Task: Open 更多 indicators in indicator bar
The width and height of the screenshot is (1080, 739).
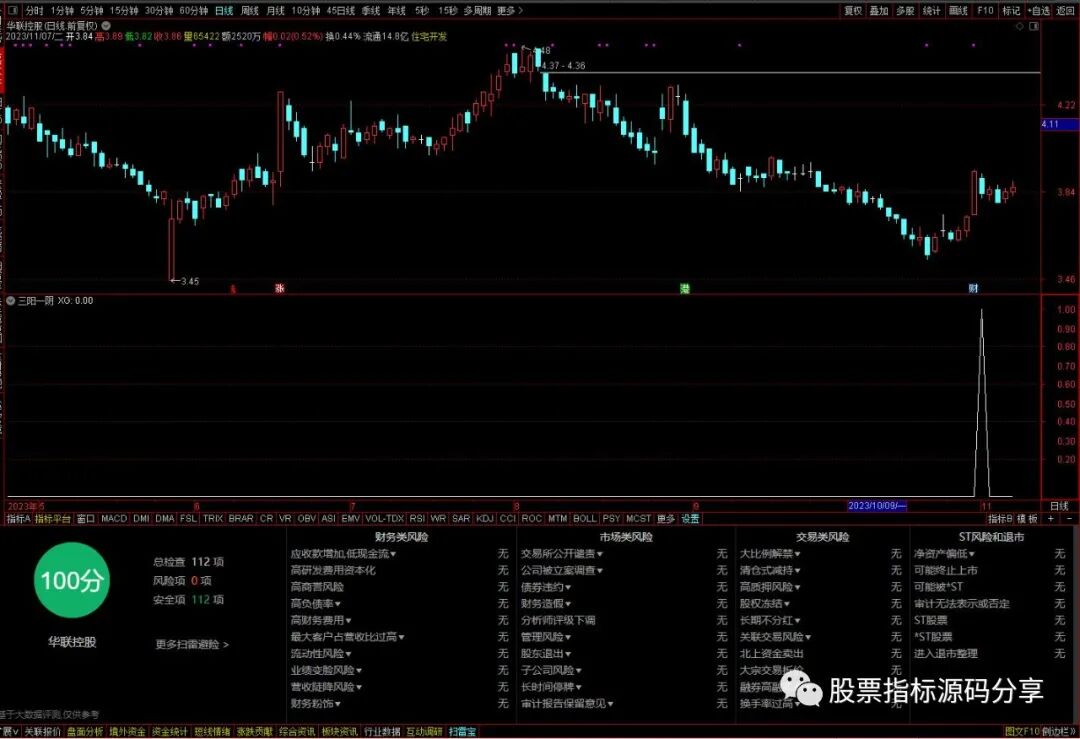Action: (666, 519)
